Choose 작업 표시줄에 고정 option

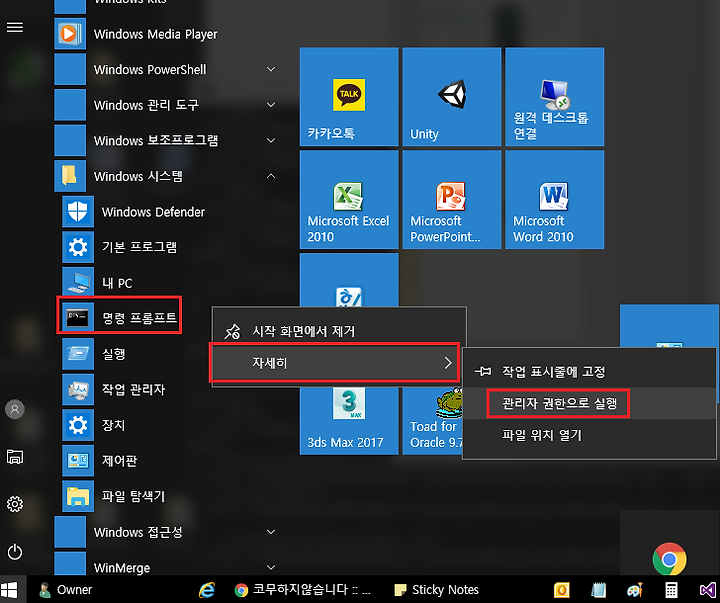click(590, 371)
